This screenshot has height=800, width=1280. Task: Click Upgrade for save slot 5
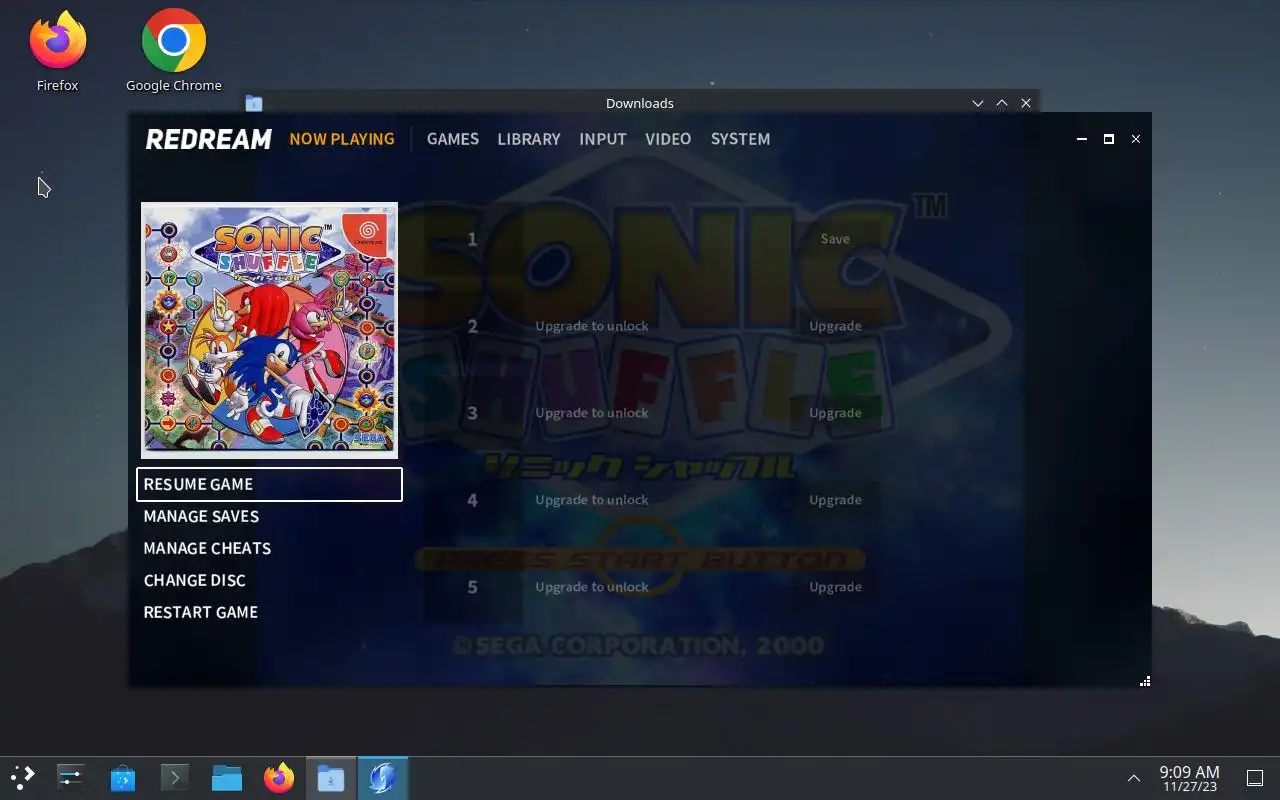[x=835, y=587]
